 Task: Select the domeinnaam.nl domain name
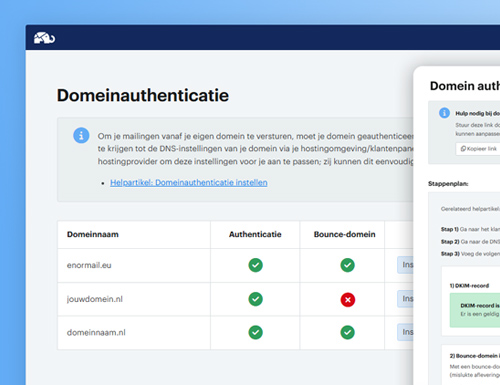click(x=96, y=332)
